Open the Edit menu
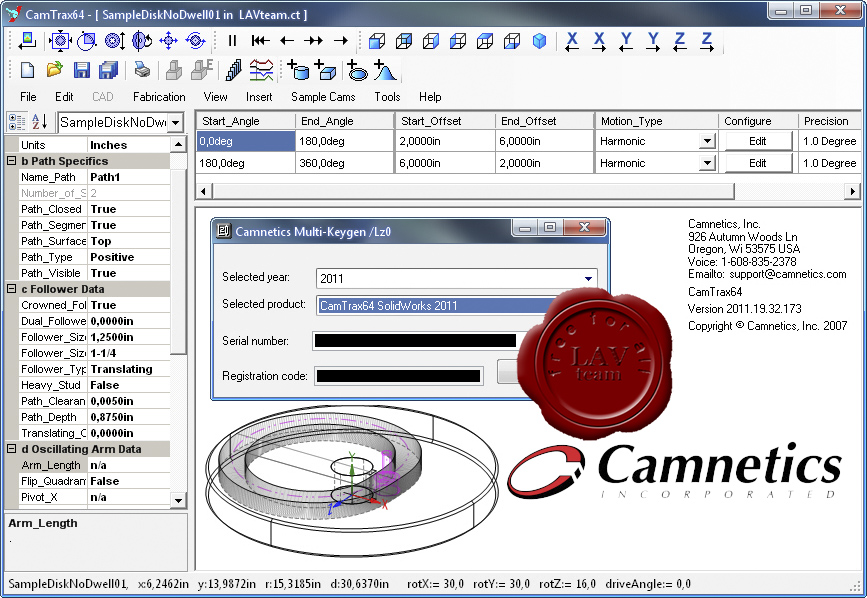The image size is (867, 598). pos(64,97)
